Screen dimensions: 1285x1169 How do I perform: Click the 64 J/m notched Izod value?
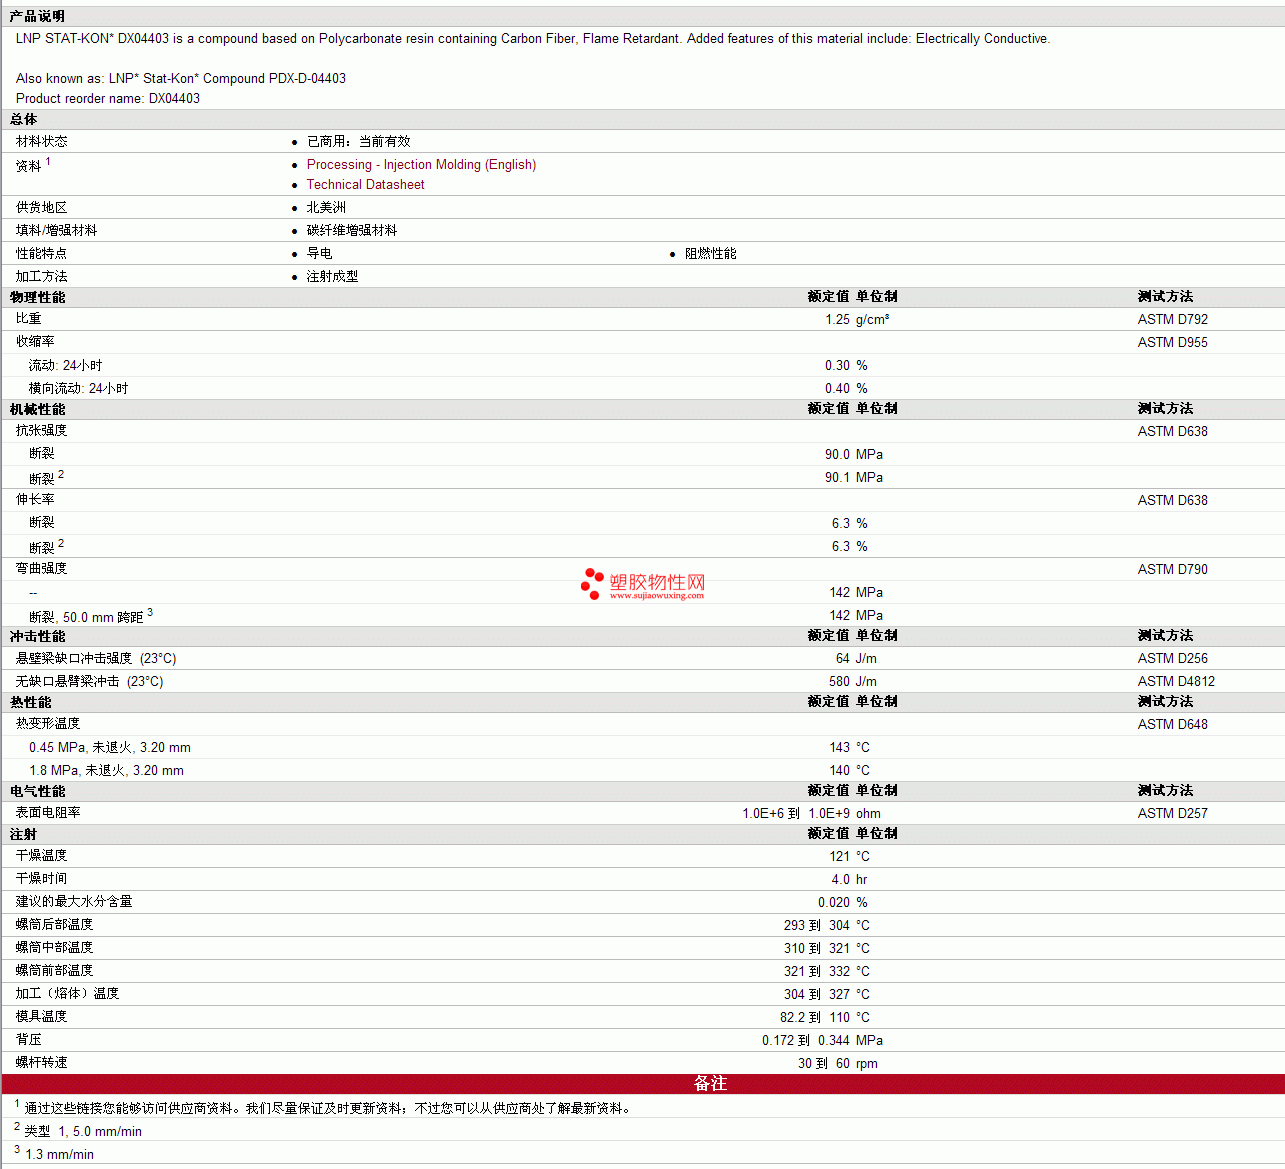coord(856,659)
